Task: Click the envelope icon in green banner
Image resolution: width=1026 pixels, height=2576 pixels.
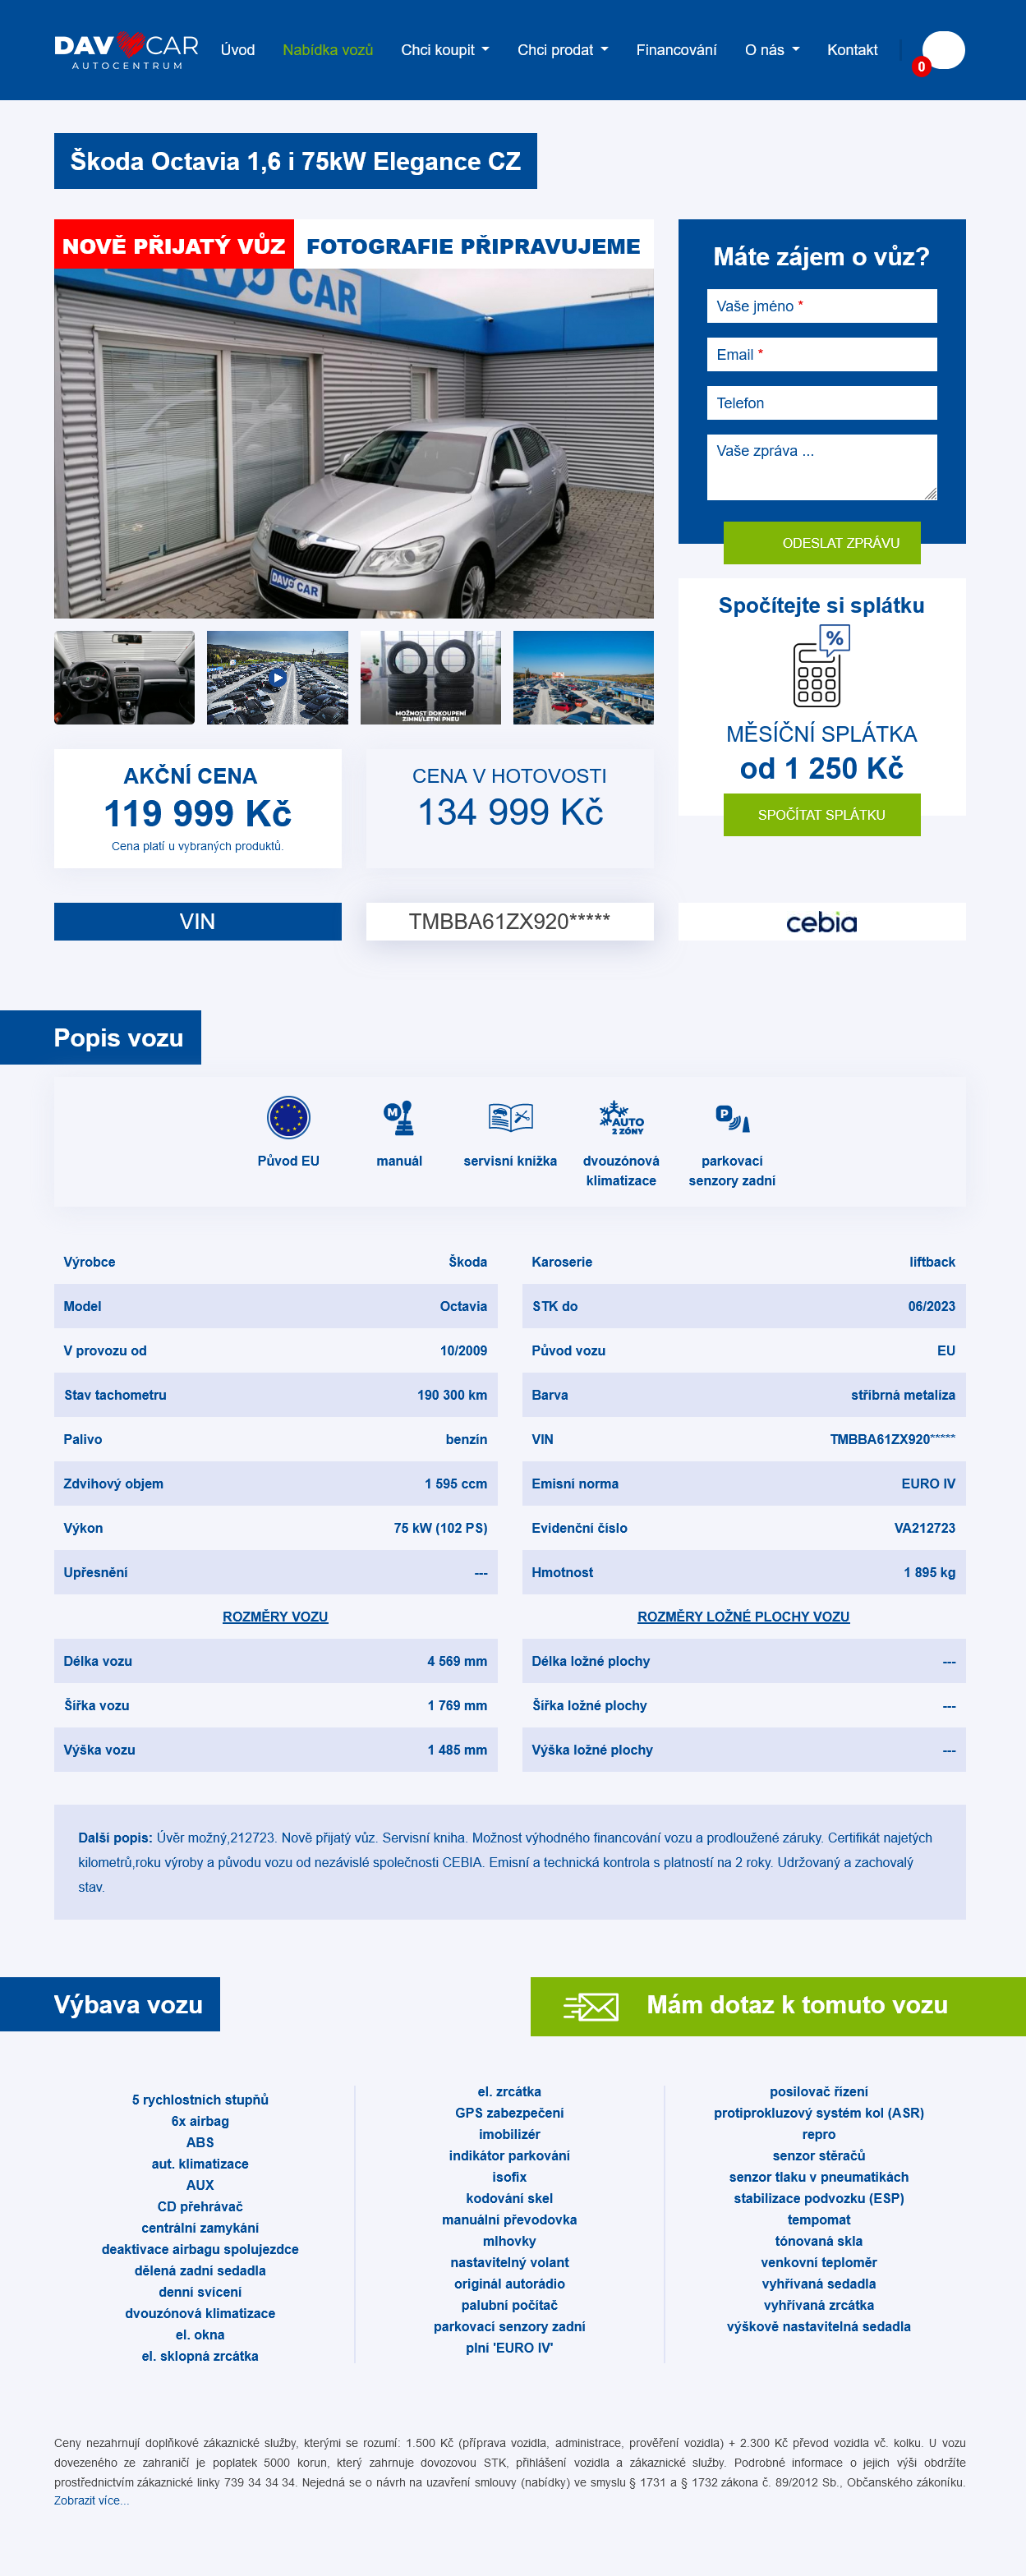Action: [x=591, y=2006]
